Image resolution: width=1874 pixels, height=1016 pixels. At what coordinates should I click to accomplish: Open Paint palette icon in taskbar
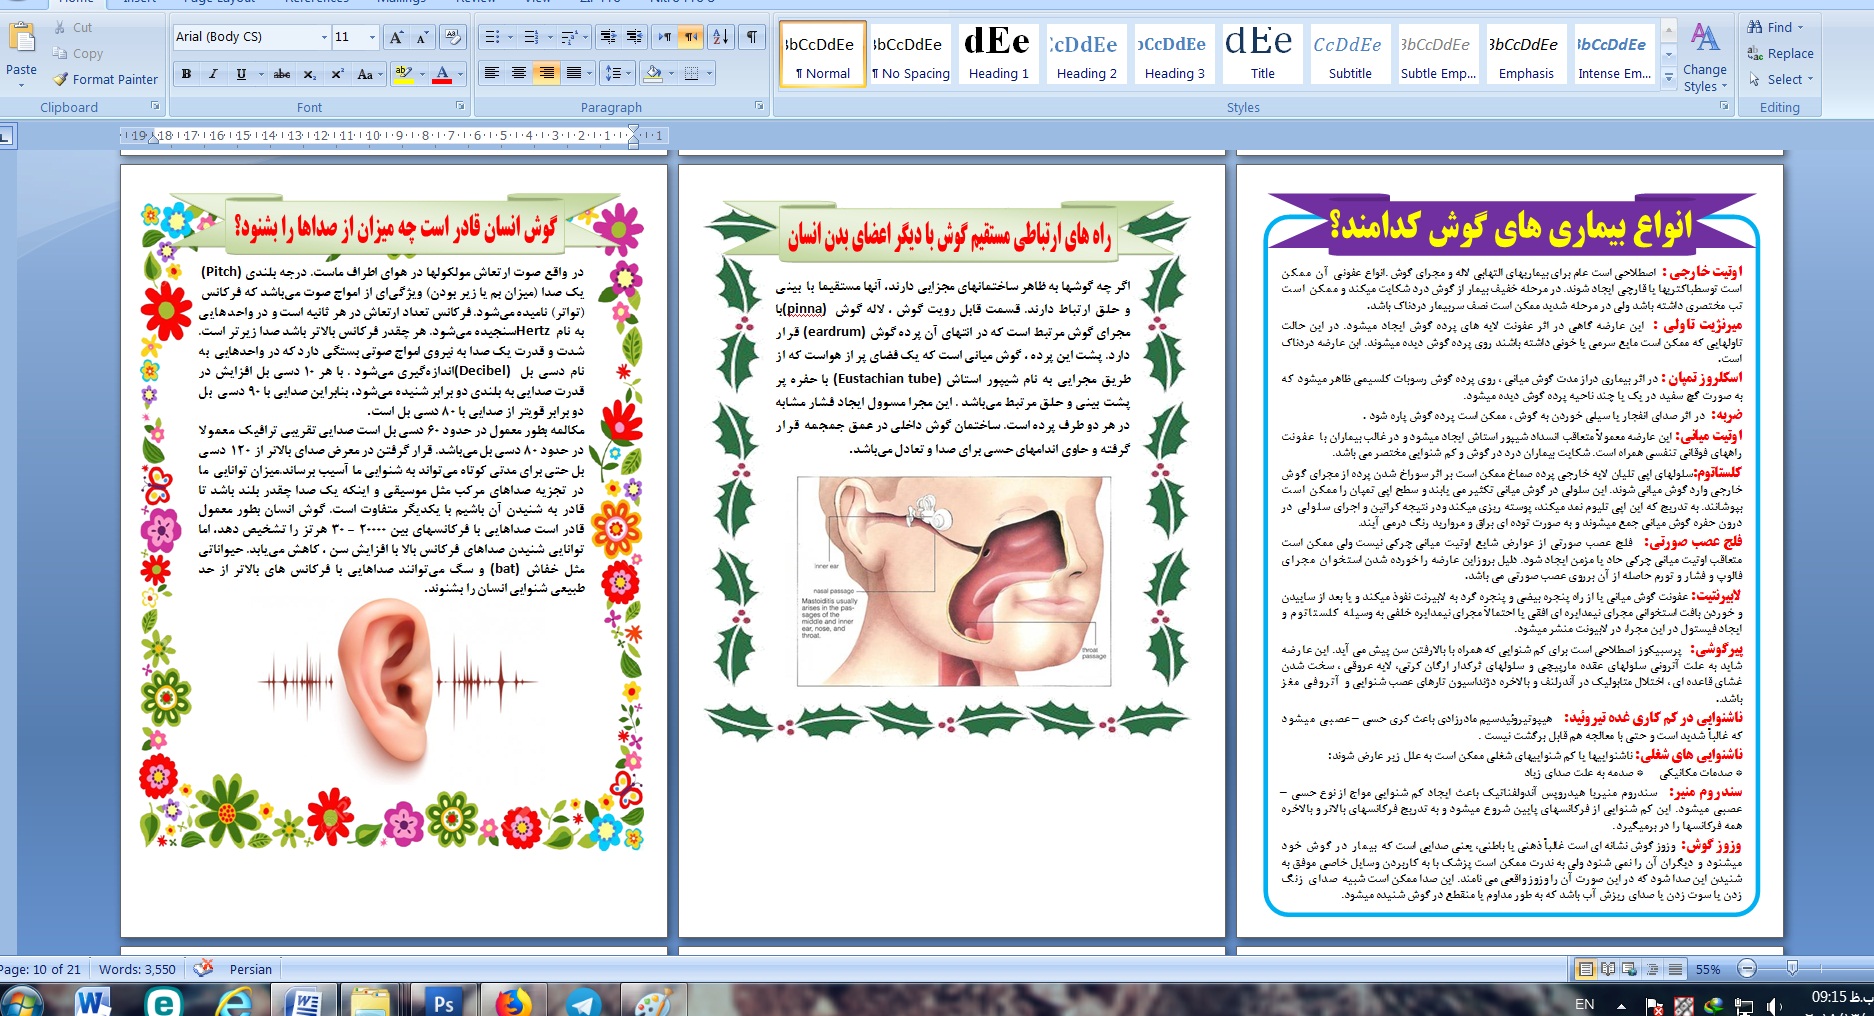click(652, 1002)
